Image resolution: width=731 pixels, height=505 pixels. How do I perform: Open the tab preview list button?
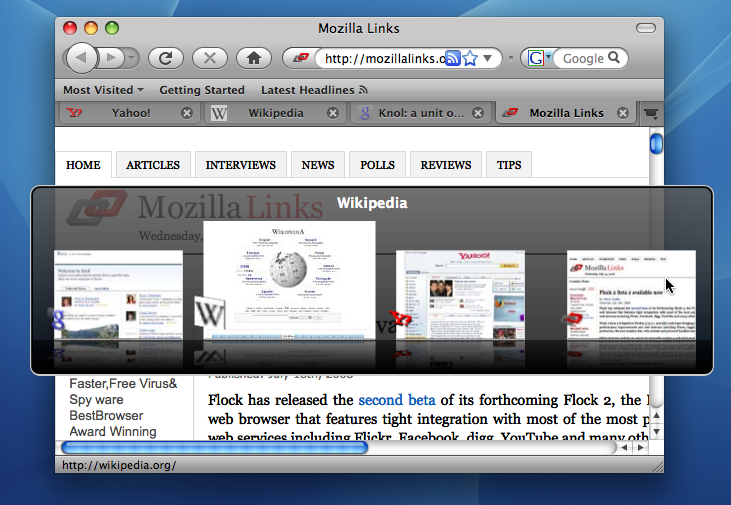(x=651, y=113)
